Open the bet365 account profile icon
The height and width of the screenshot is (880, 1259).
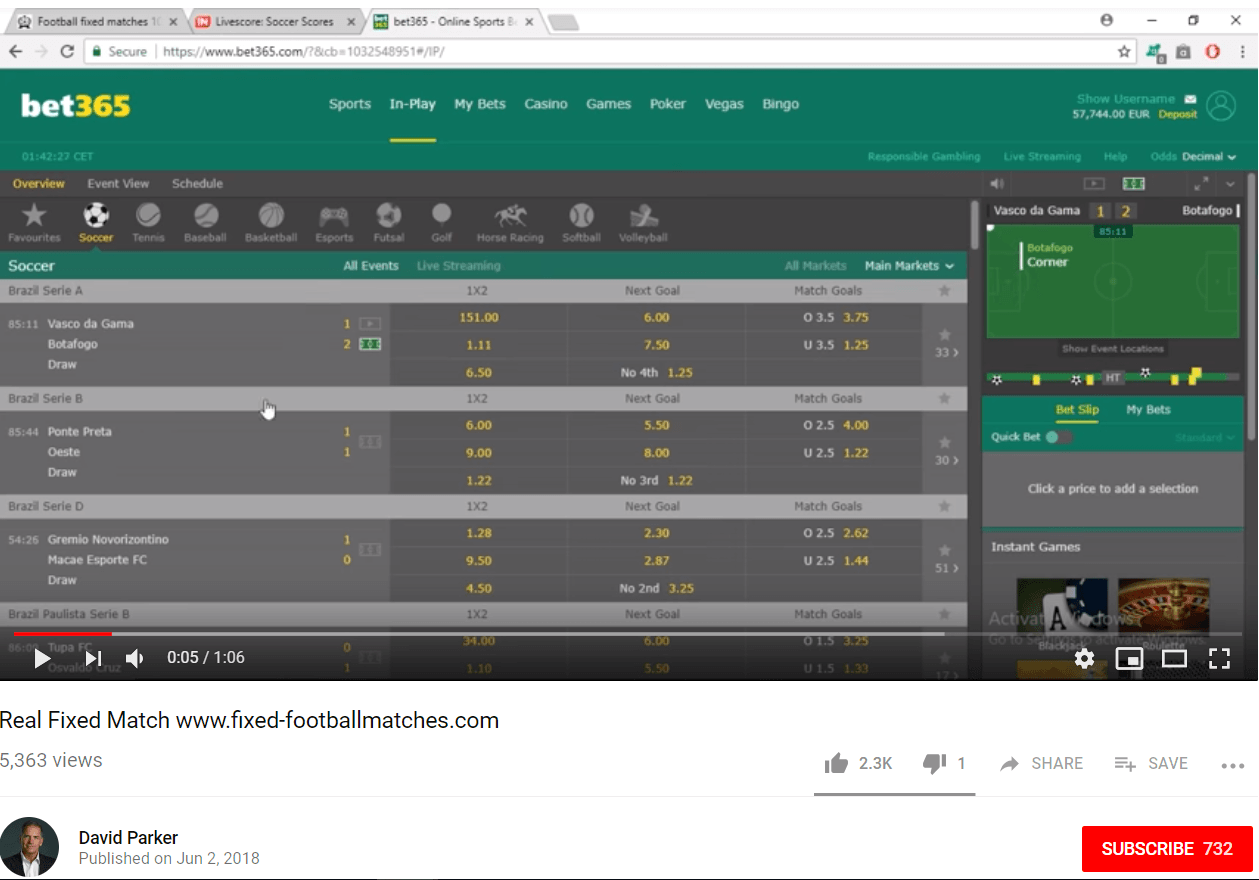pos(1221,106)
